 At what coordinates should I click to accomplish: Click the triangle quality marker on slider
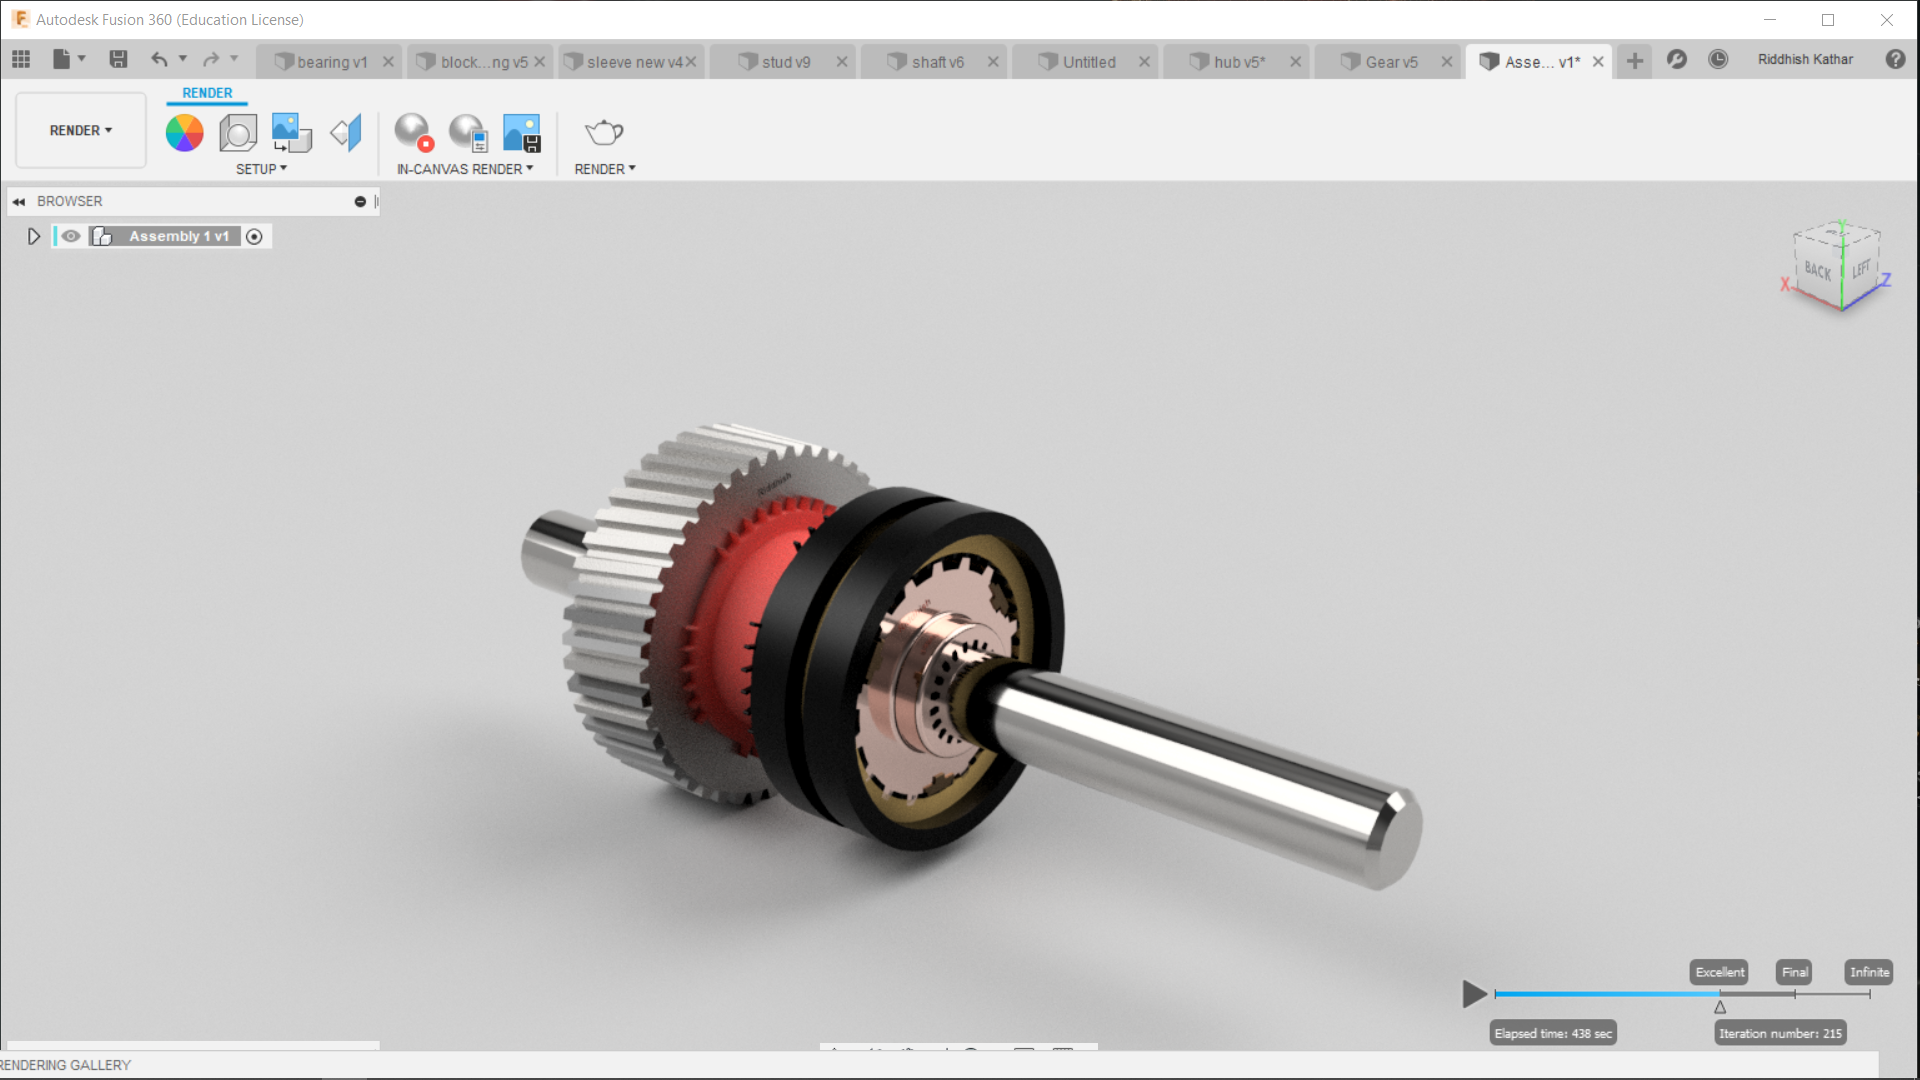pos(1720,1008)
